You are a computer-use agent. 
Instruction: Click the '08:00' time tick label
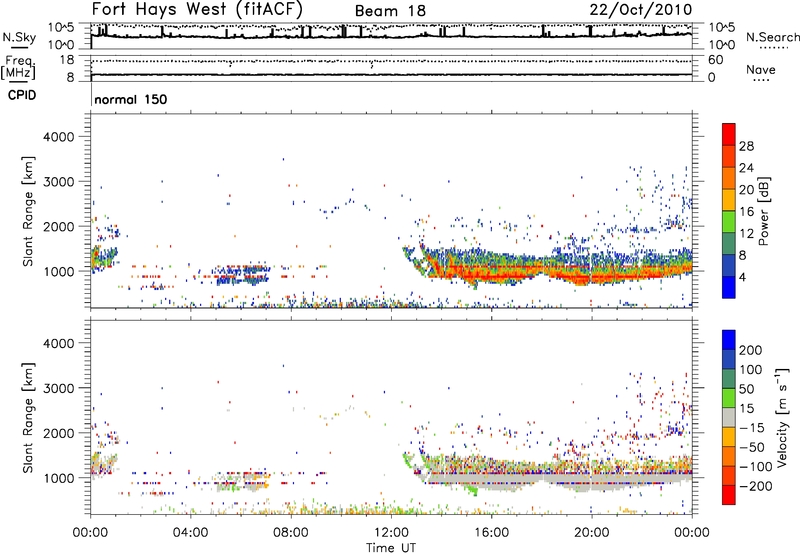pyautogui.click(x=291, y=533)
